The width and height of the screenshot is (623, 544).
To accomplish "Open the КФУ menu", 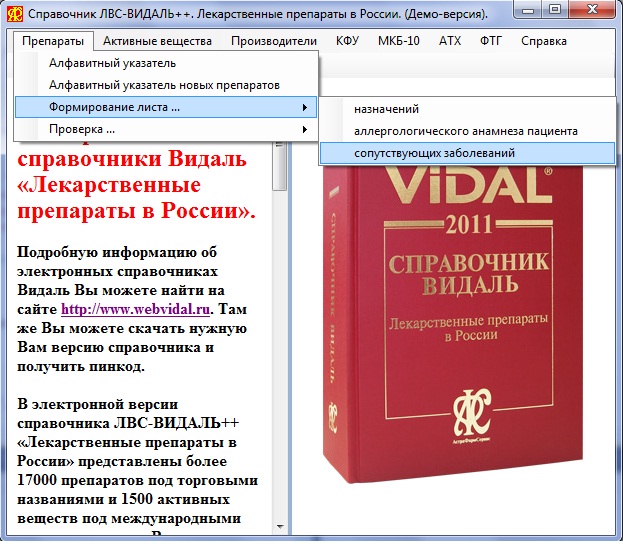I will click(x=347, y=41).
